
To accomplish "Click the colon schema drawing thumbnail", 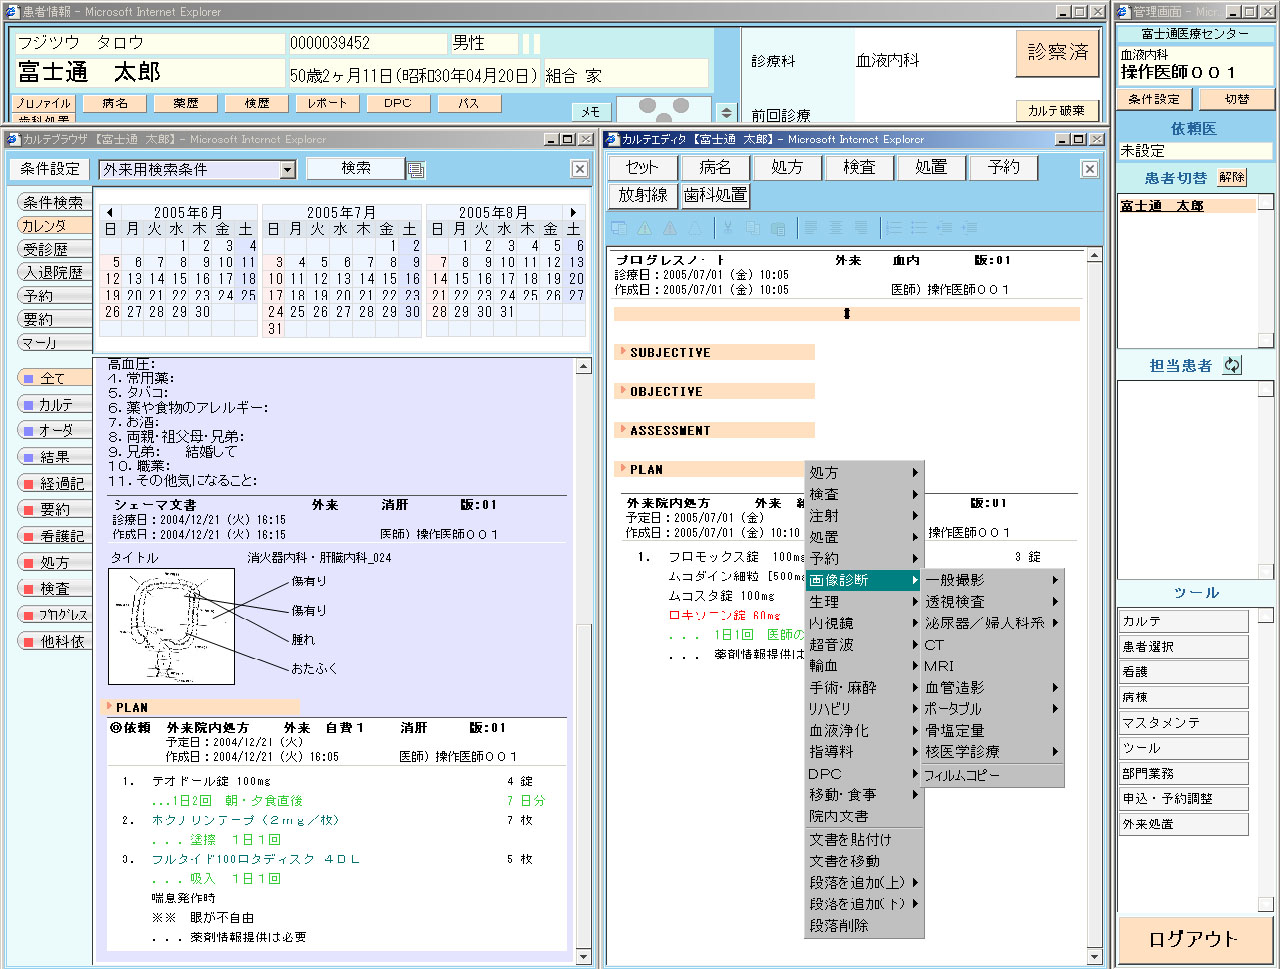I will pyautogui.click(x=171, y=626).
